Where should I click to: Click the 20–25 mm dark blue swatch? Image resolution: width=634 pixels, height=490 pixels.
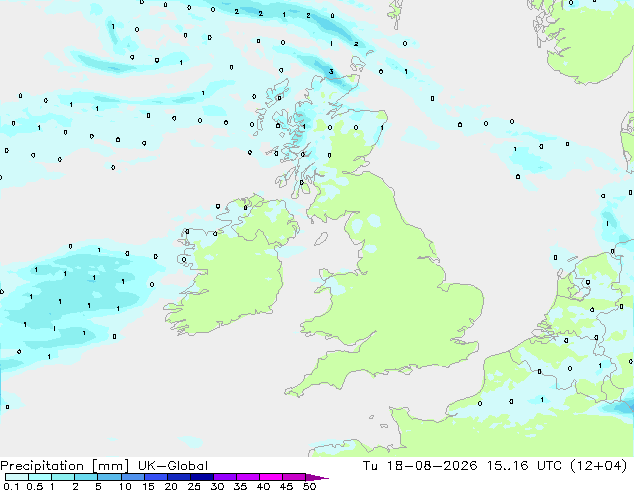pyautogui.click(x=178, y=477)
